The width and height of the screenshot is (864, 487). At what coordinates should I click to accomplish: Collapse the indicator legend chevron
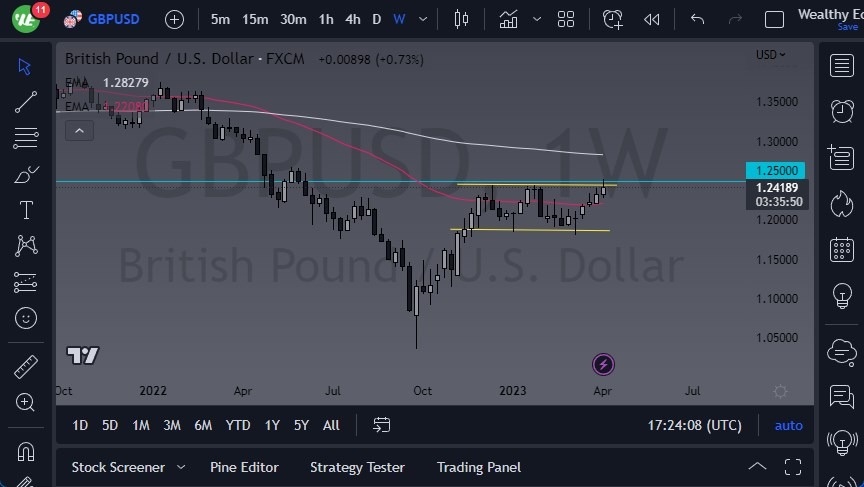pos(79,129)
